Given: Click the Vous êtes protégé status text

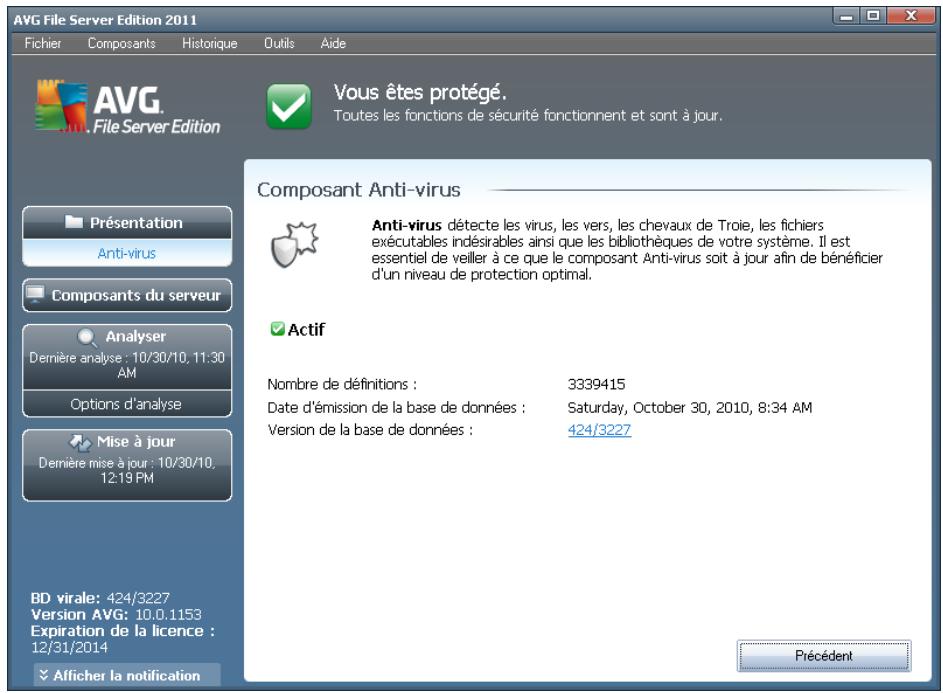Looking at the screenshot, I should [x=420, y=93].
